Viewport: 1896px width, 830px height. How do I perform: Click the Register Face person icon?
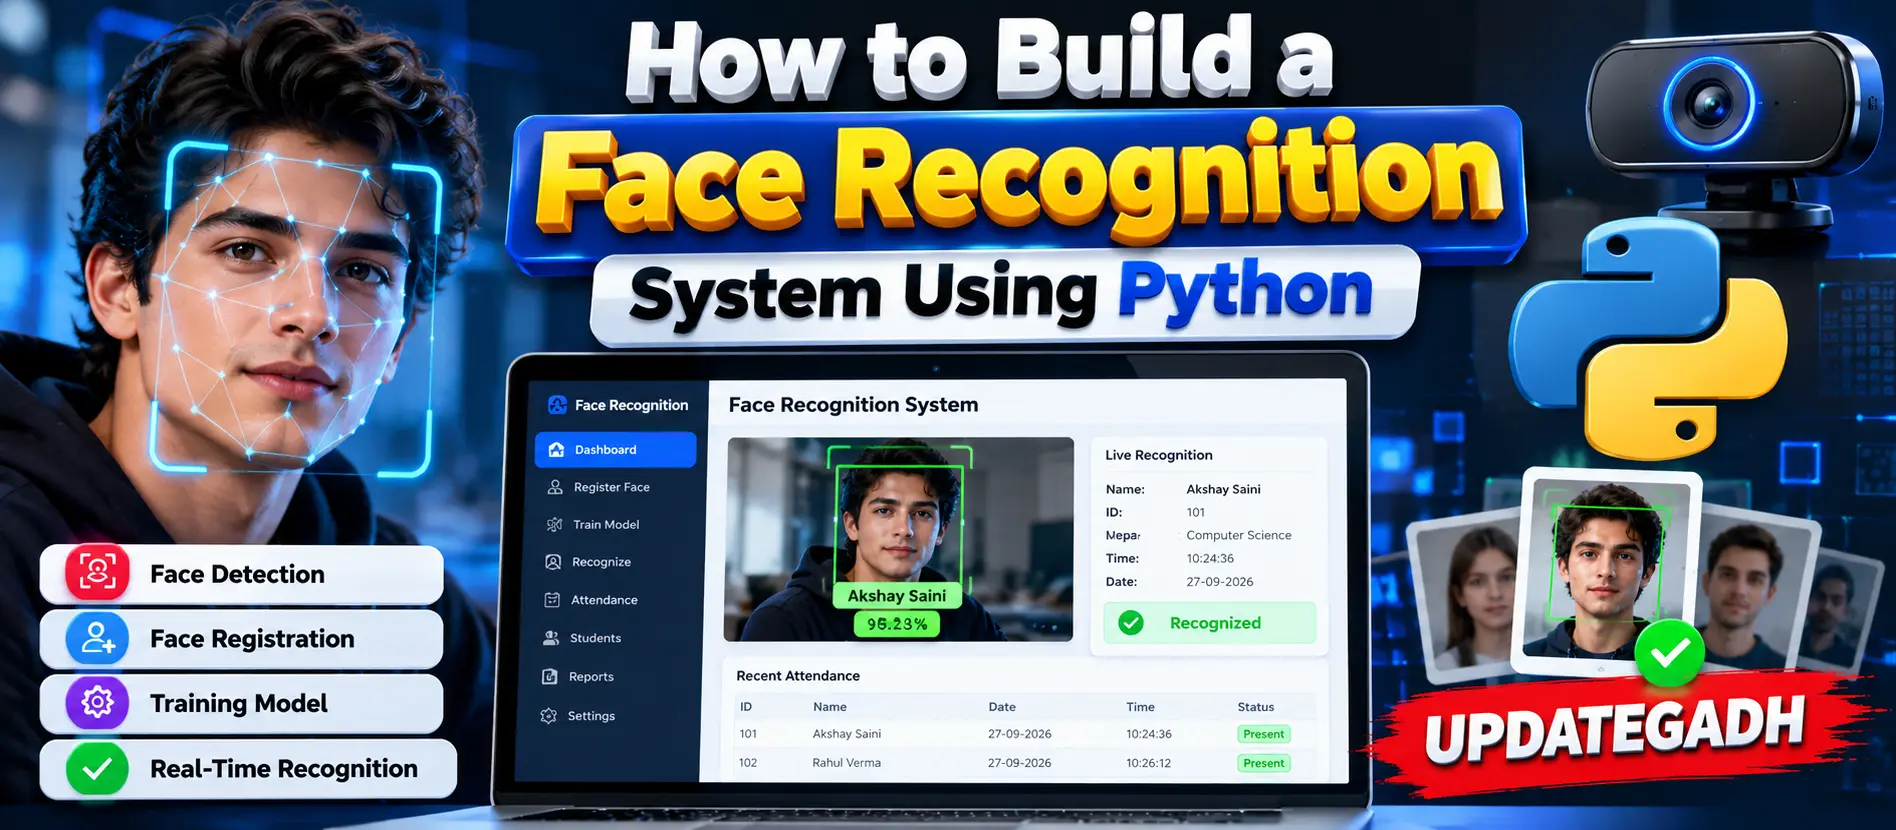tap(555, 487)
